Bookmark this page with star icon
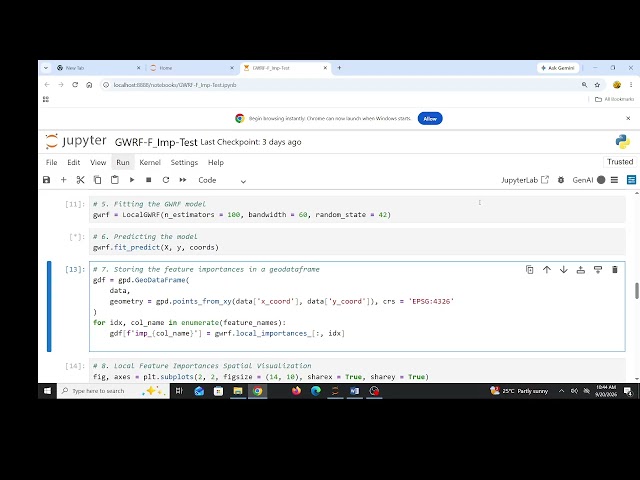The height and width of the screenshot is (480, 640). (598, 85)
